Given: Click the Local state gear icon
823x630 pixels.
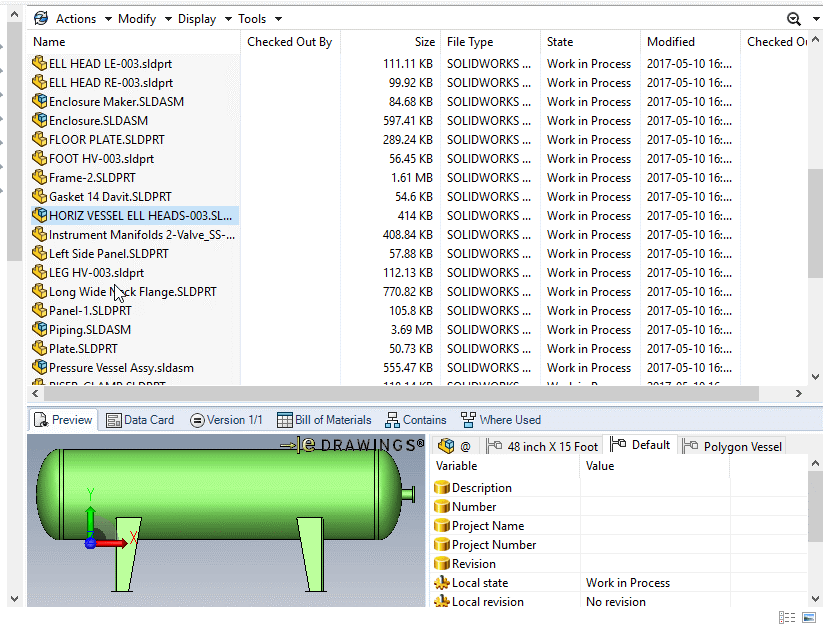Looking at the screenshot, I should tap(442, 583).
